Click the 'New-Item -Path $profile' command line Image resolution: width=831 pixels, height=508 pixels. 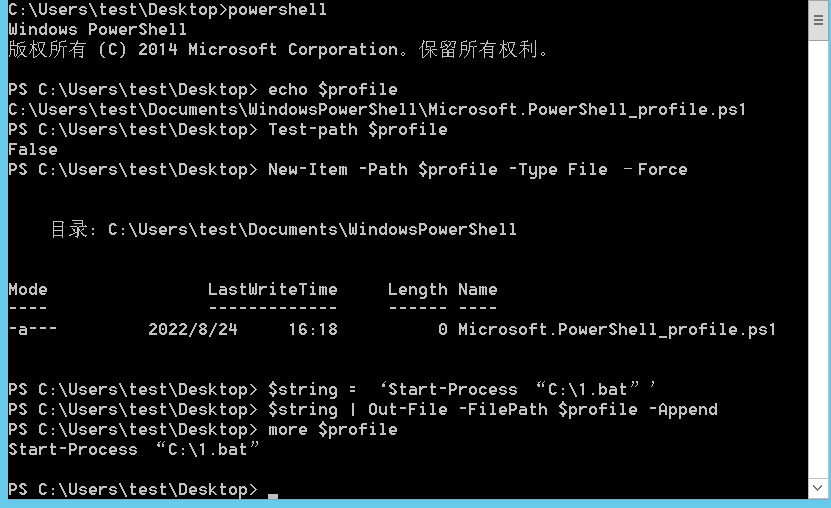click(478, 170)
